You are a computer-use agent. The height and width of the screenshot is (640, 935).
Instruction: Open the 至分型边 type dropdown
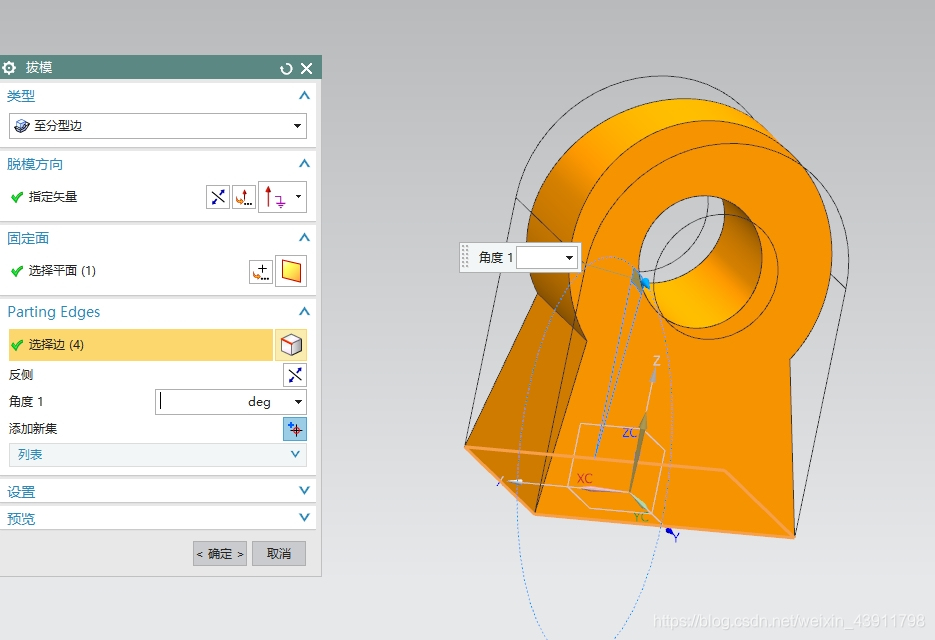tap(158, 126)
